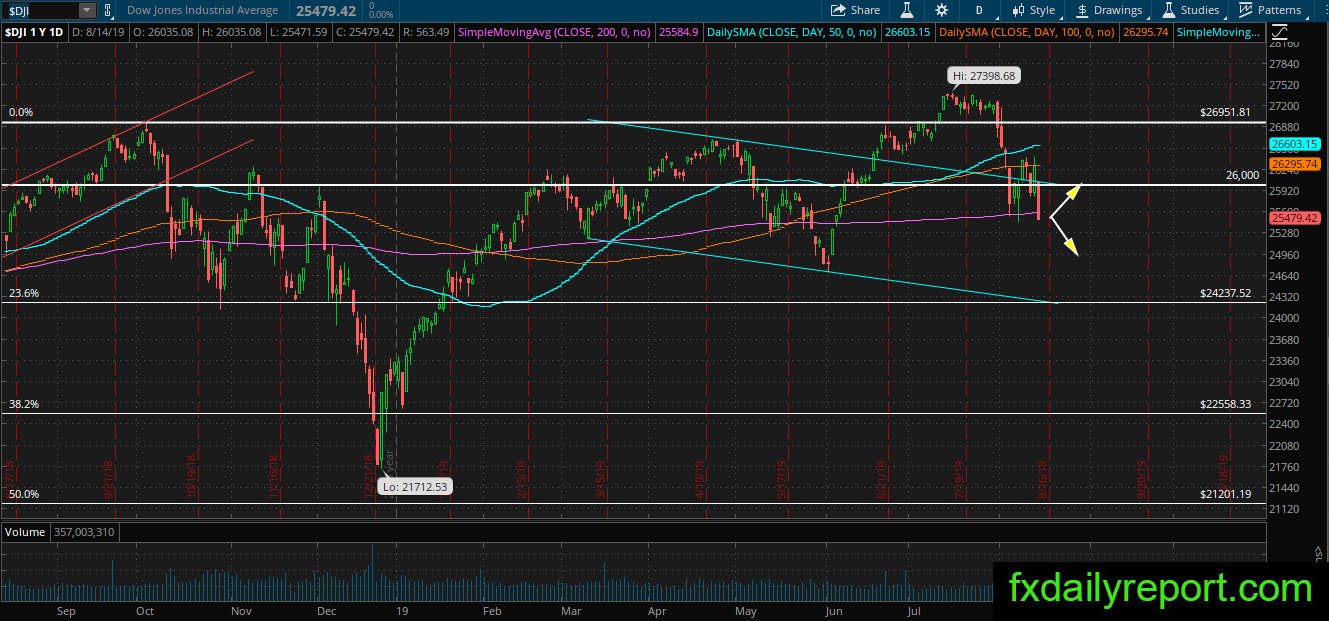Expand the symbol selector dropdown arrow
The image size is (1329, 621).
pos(87,10)
